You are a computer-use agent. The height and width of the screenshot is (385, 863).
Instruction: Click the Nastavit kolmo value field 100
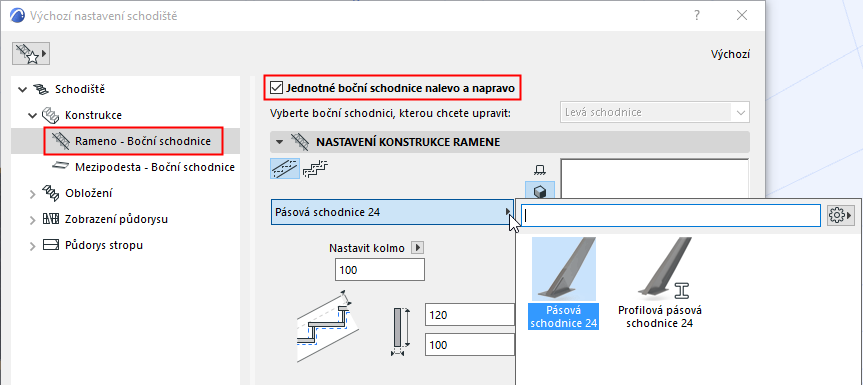point(380,270)
